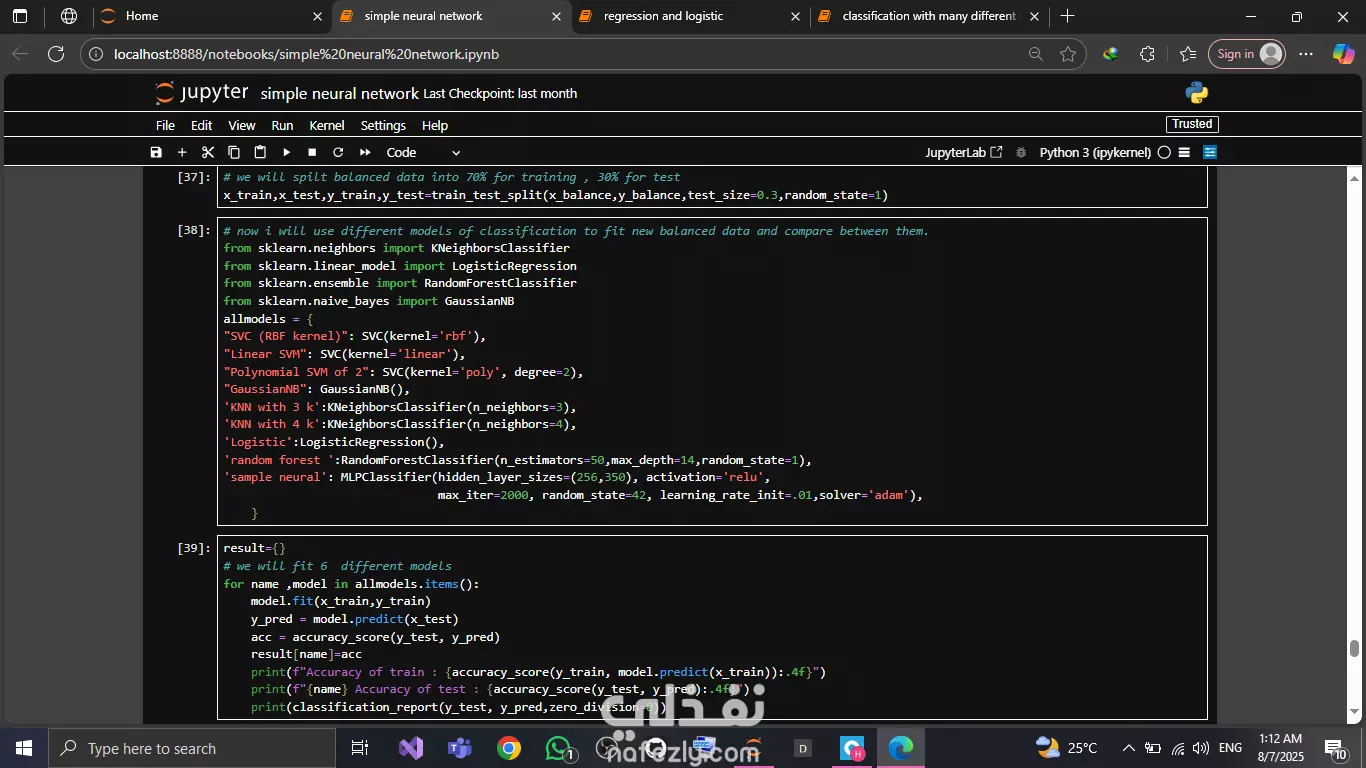Image resolution: width=1366 pixels, height=768 pixels.
Task: Enable the debugger bug icon
Action: pyautogui.click(x=1021, y=152)
